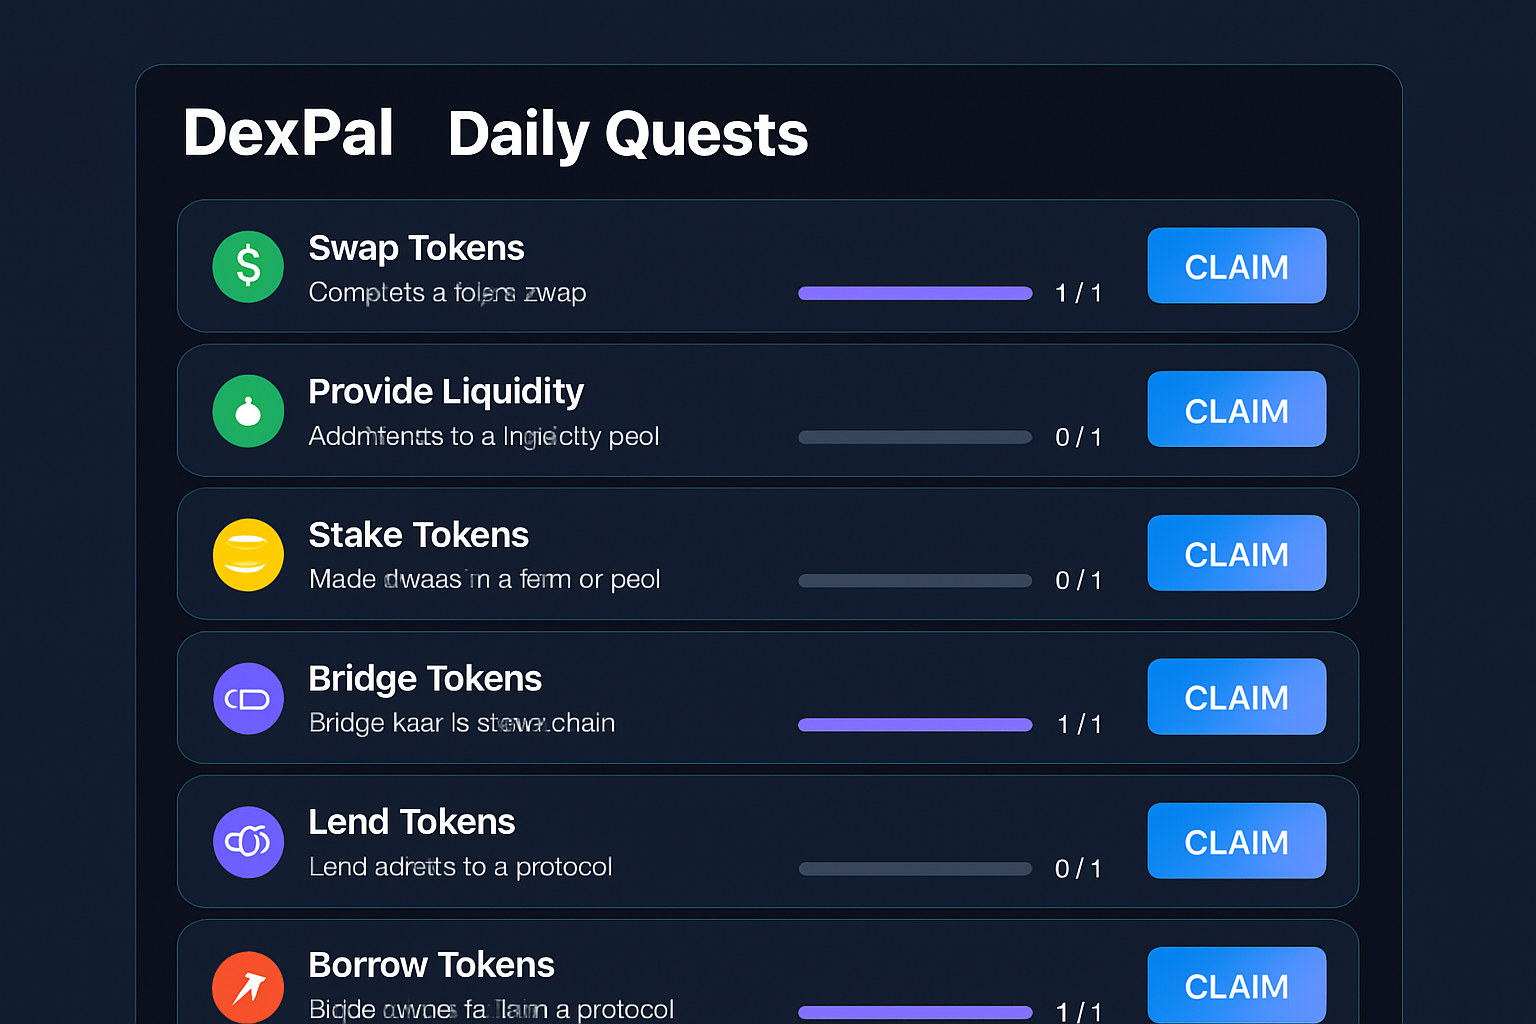The width and height of the screenshot is (1536, 1024).
Task: Select the green droplet icon beside Provide Liquidity
Action: pos(248,411)
